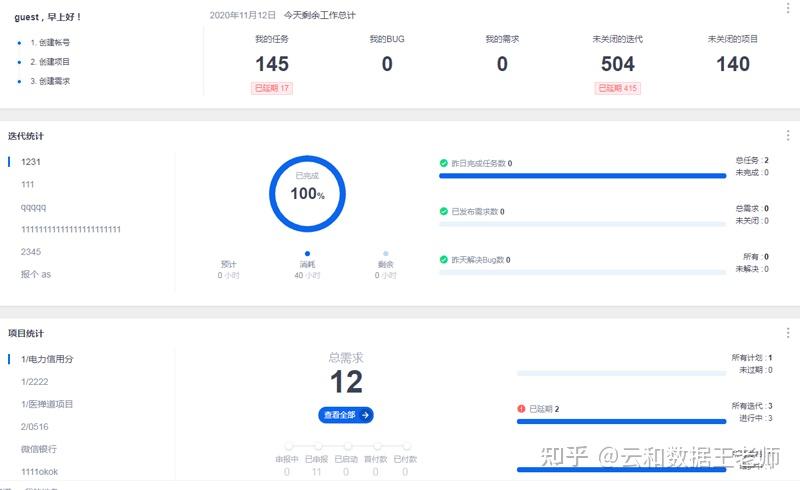This screenshot has height=490, width=800.
Task: Click the green check beside 已发布需求数
Action: (443, 211)
